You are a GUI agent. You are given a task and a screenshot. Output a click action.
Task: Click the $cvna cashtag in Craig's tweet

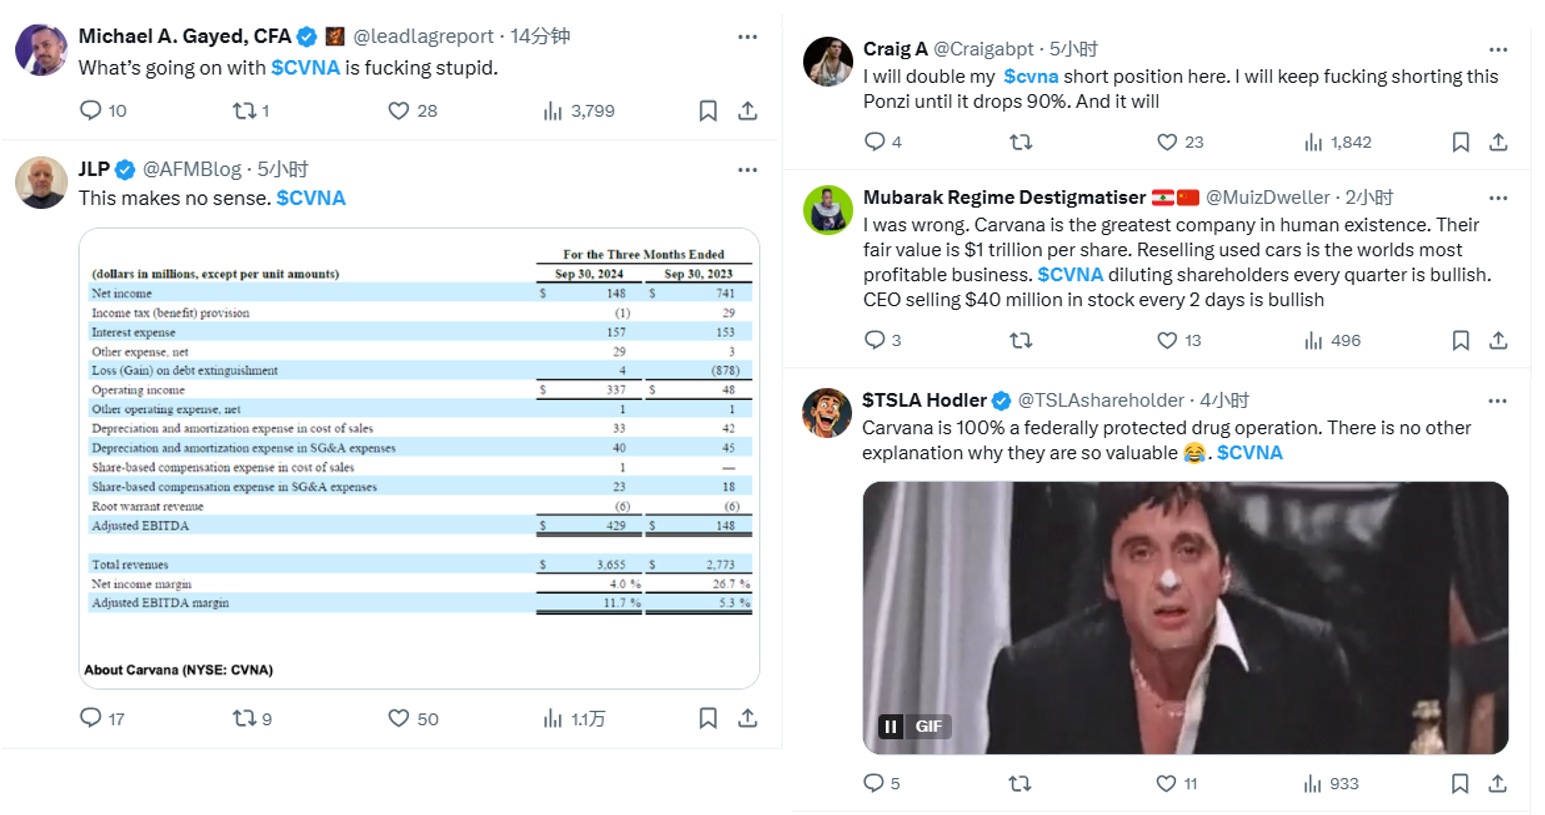coord(1031,77)
